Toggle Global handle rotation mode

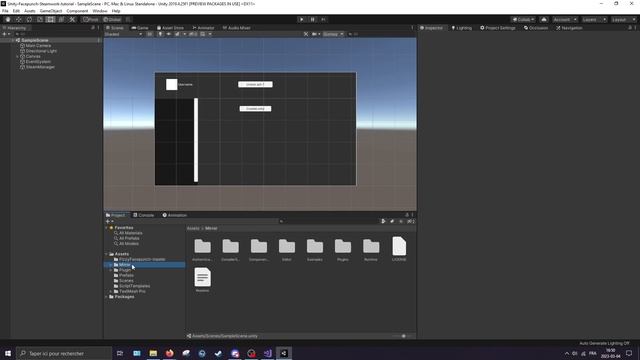[x=112, y=20]
